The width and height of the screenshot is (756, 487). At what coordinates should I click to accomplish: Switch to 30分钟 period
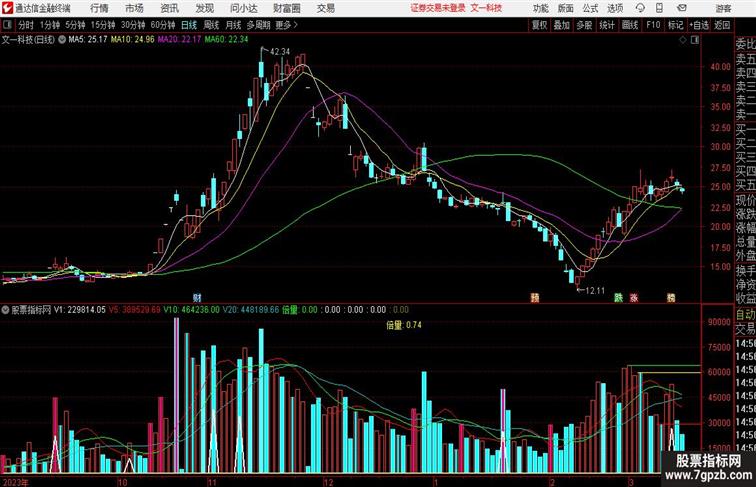tap(133, 25)
